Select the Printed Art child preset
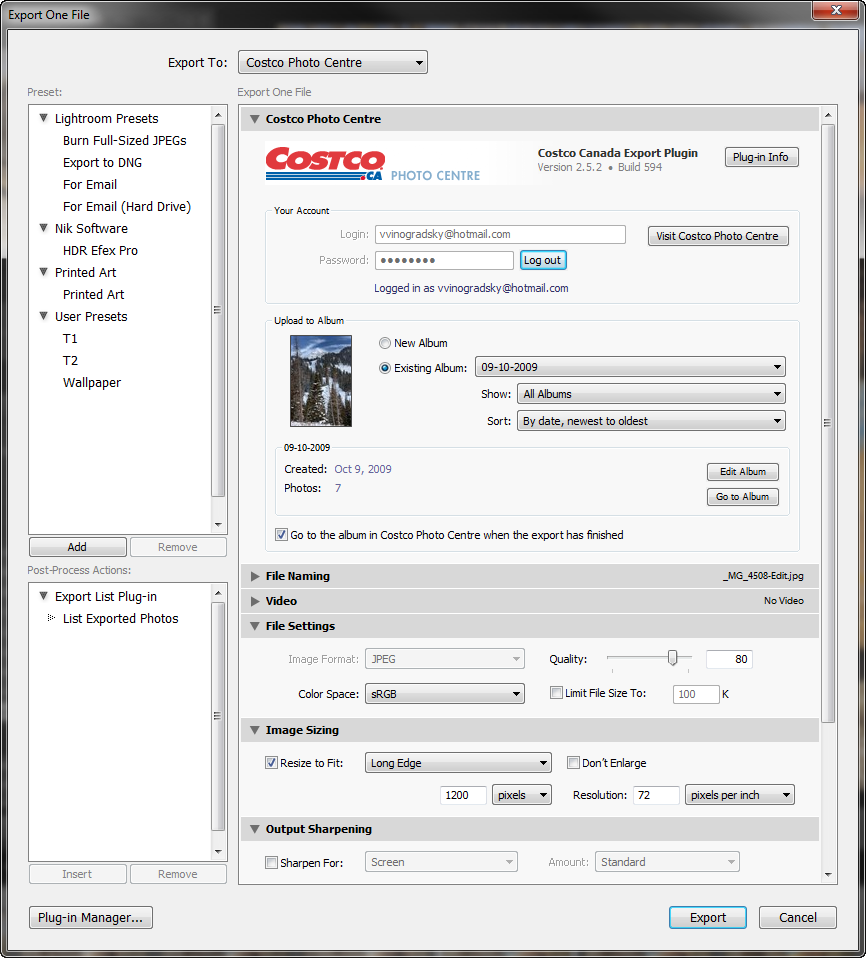Image resolution: width=866 pixels, height=958 pixels. click(x=94, y=294)
